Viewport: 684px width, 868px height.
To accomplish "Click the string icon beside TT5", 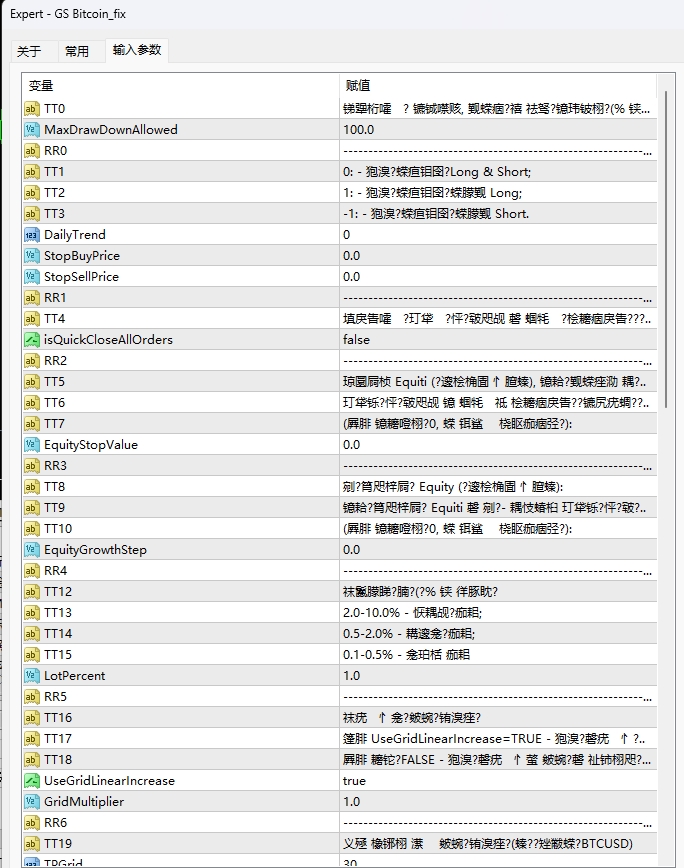I will click(32, 382).
